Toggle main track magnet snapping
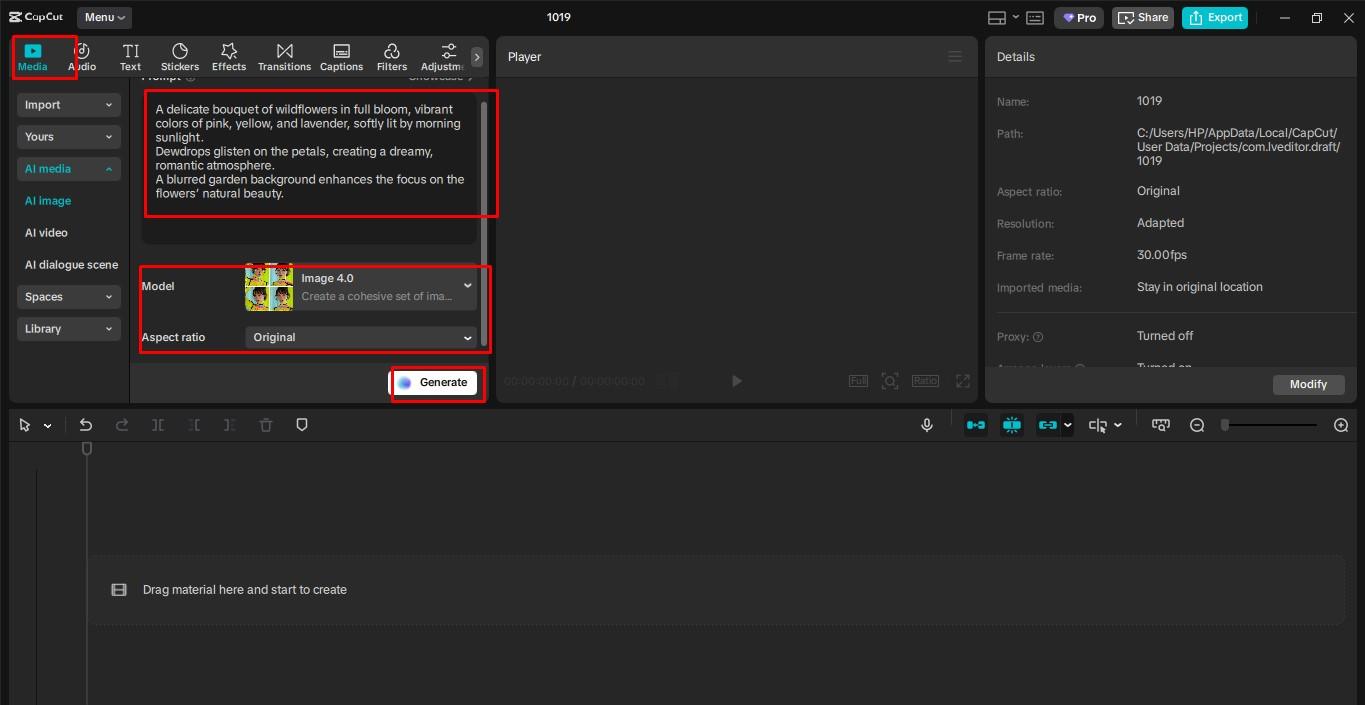Image resolution: width=1365 pixels, height=705 pixels. tap(976, 425)
